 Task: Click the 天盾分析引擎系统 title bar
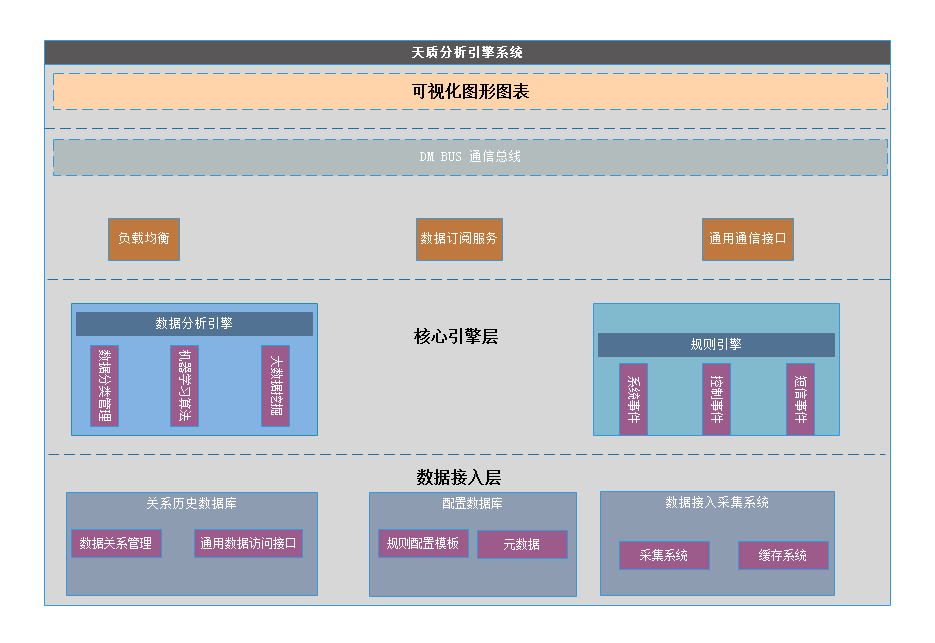[467, 53]
